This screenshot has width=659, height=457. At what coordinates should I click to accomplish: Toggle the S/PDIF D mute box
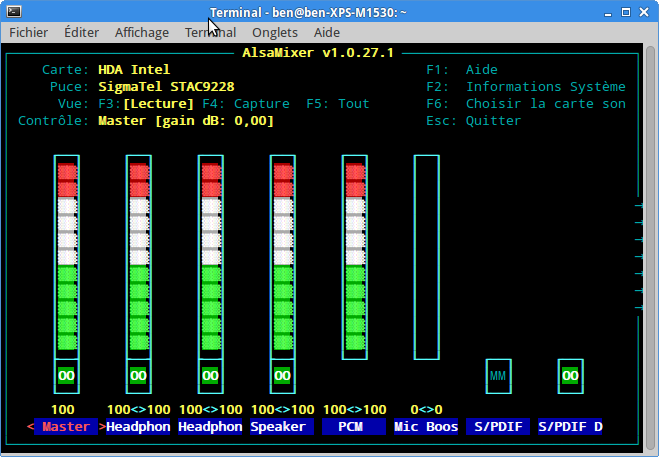click(x=570, y=376)
